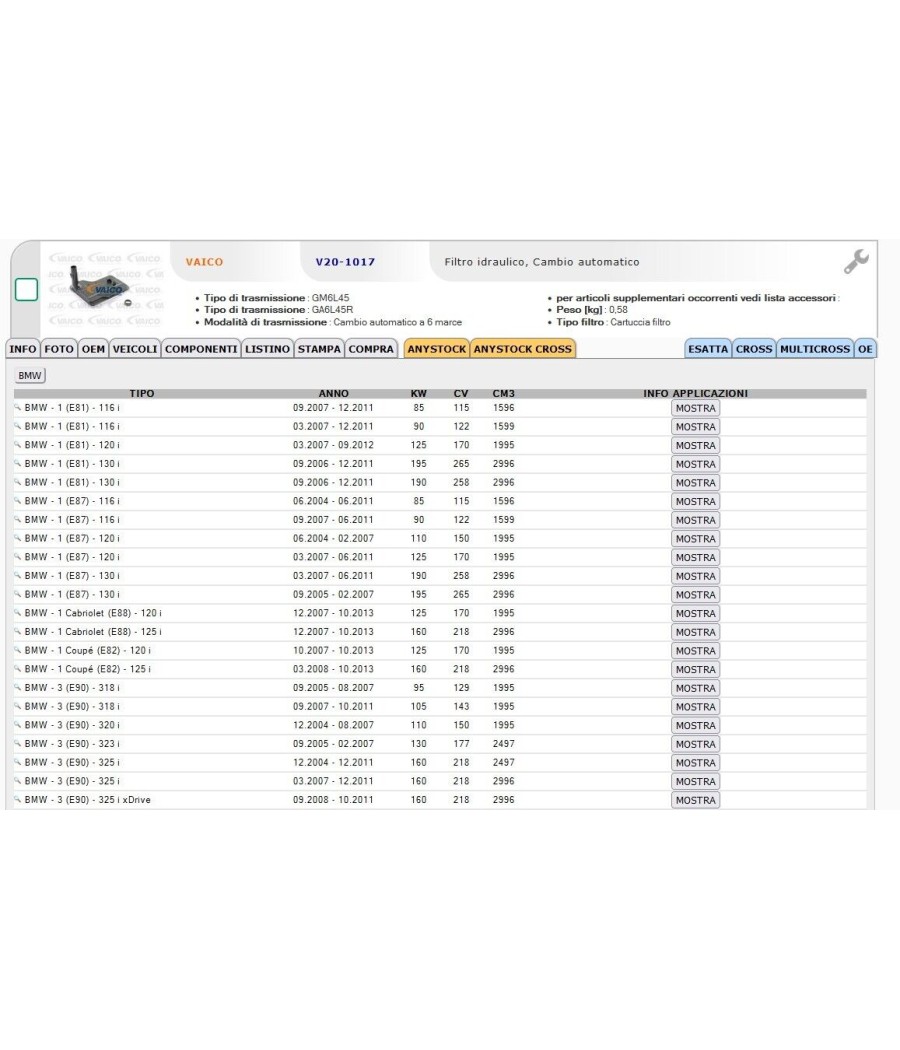Click magnifier icon for BMW 3 (E90) 325 i xDrive

tap(17, 800)
